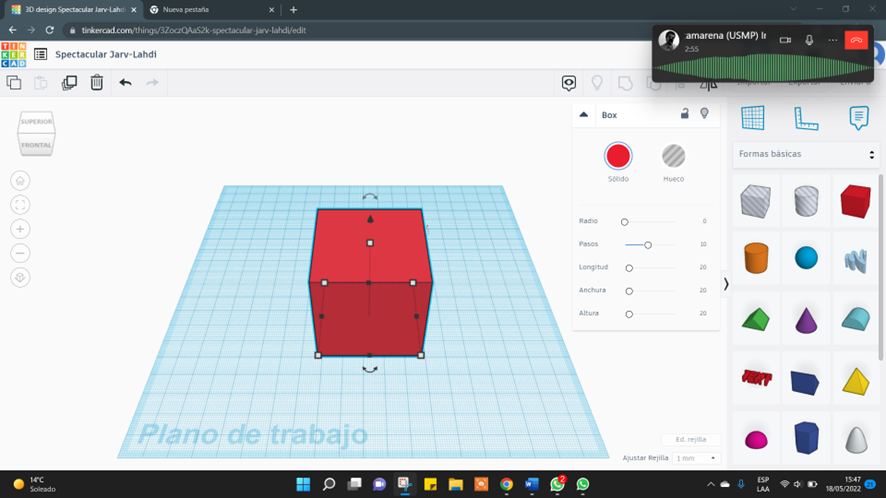Set shape to Hueco (hole)
This screenshot has height=498, width=886.
[673, 156]
